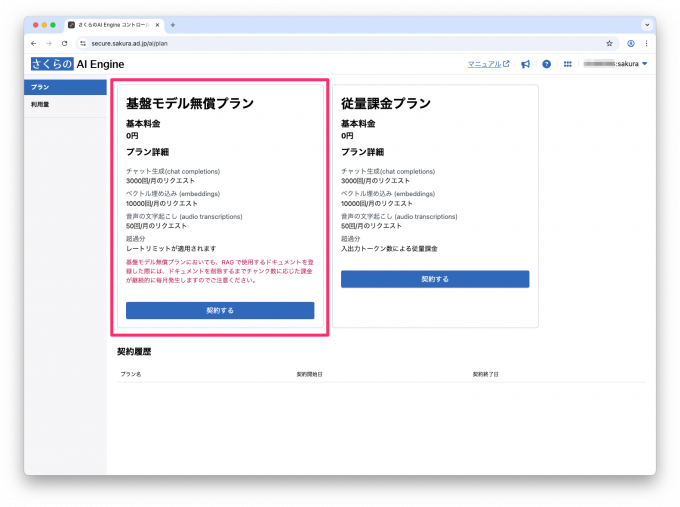Click the さくらの AI Engine logo

click(78, 64)
